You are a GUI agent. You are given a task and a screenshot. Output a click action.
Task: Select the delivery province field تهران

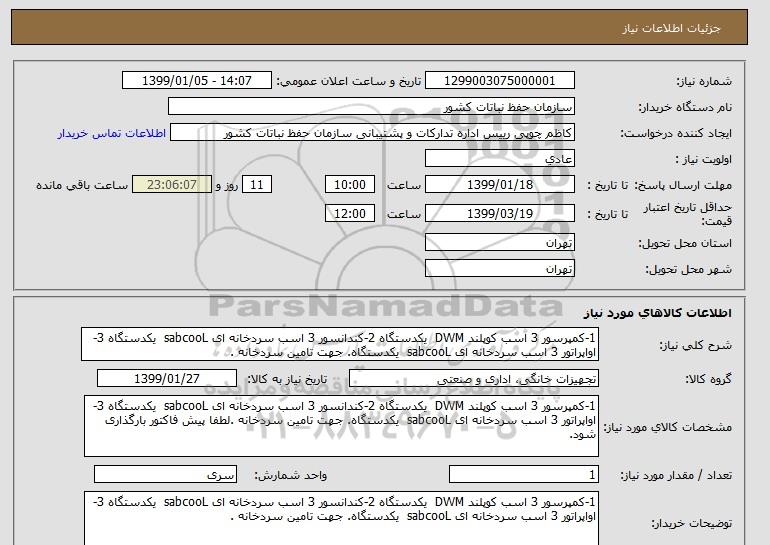(499, 243)
